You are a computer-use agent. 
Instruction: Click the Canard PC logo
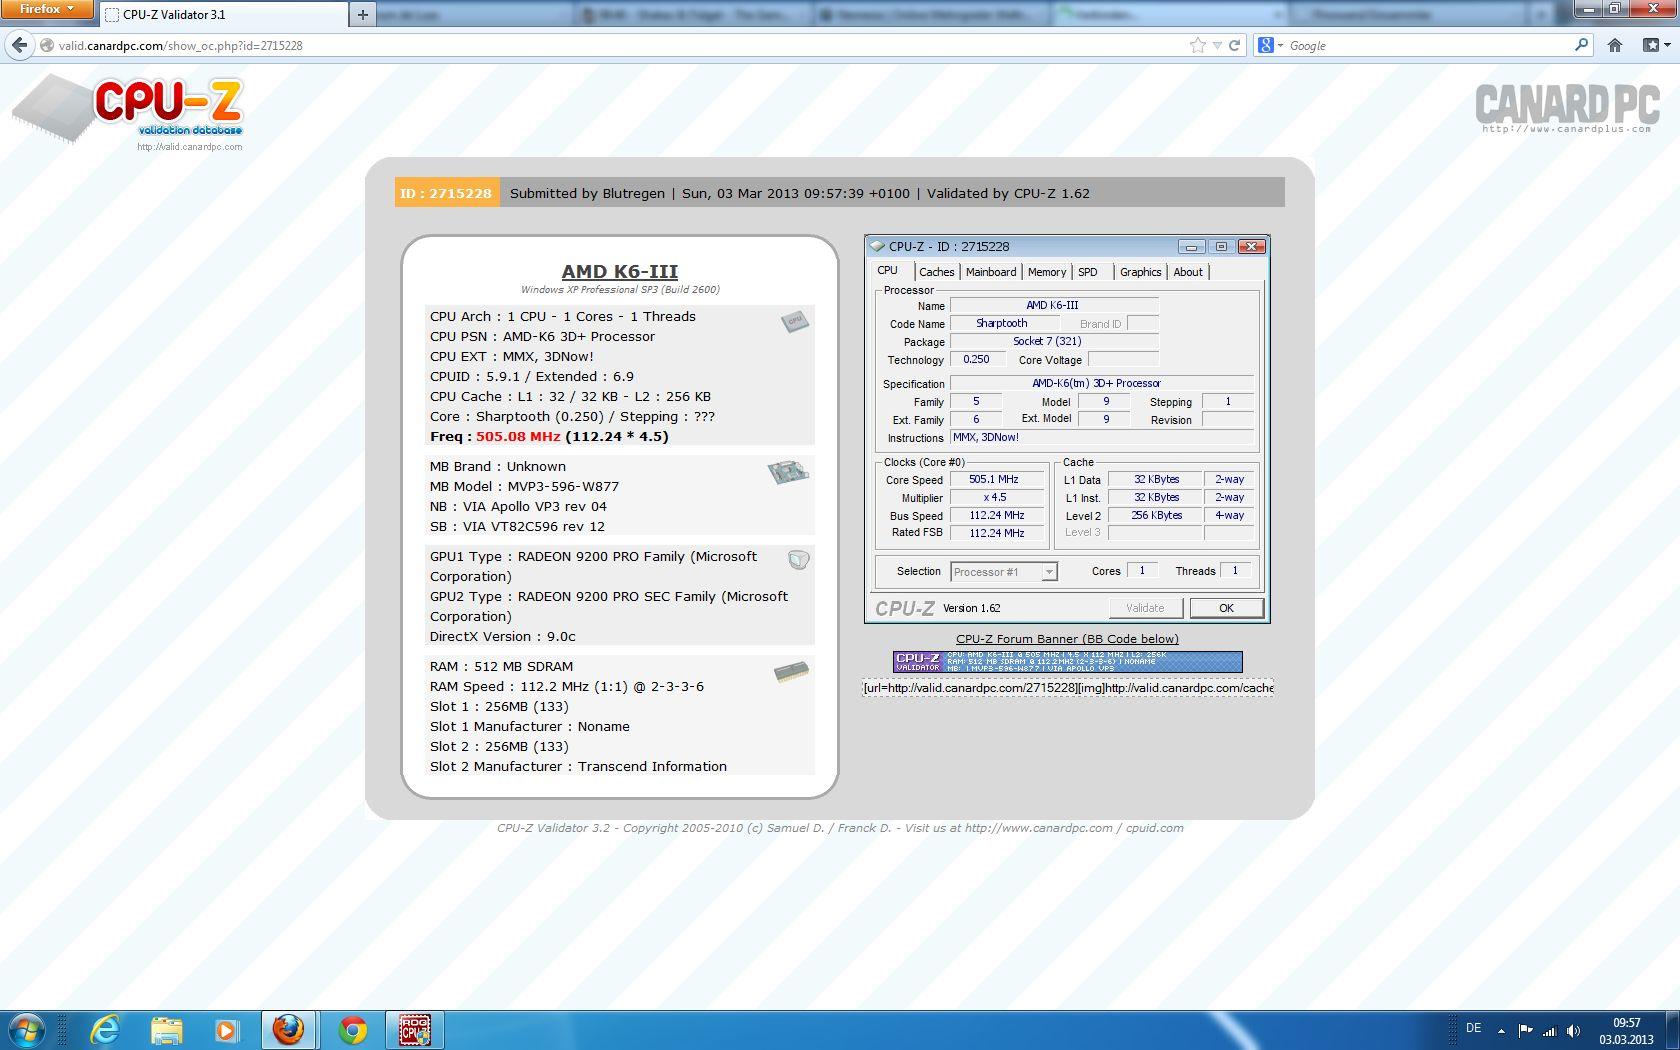1567,108
